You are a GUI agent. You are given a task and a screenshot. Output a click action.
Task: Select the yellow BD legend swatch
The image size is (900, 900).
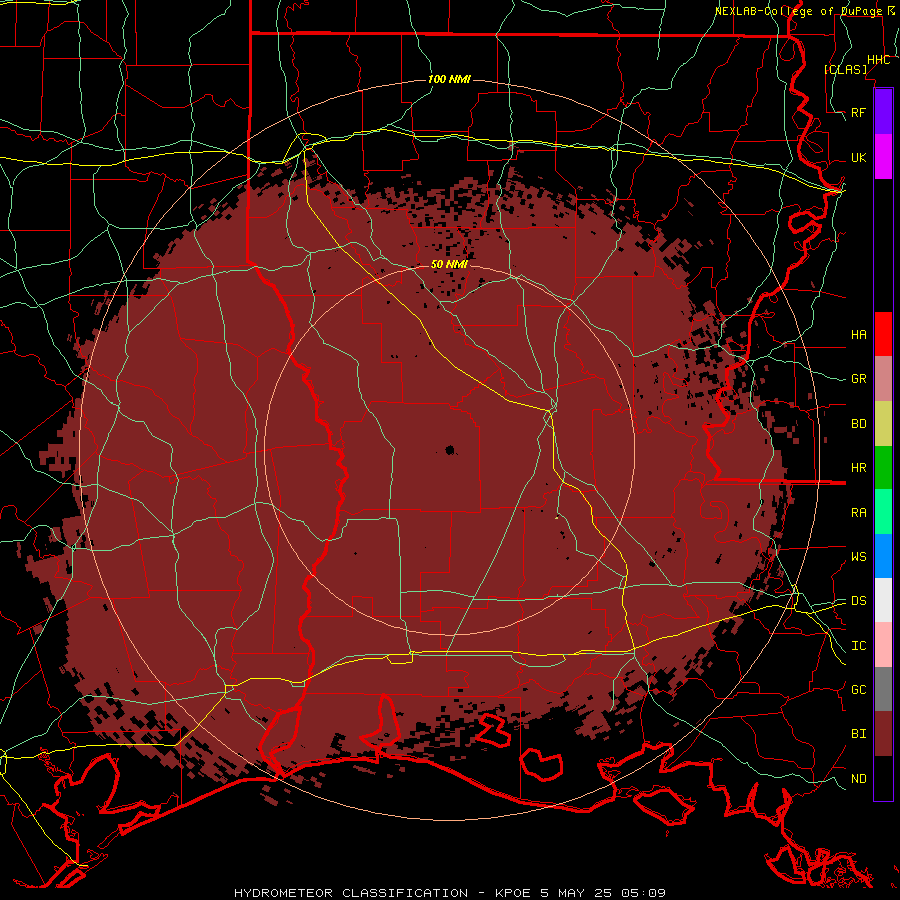pos(883,424)
